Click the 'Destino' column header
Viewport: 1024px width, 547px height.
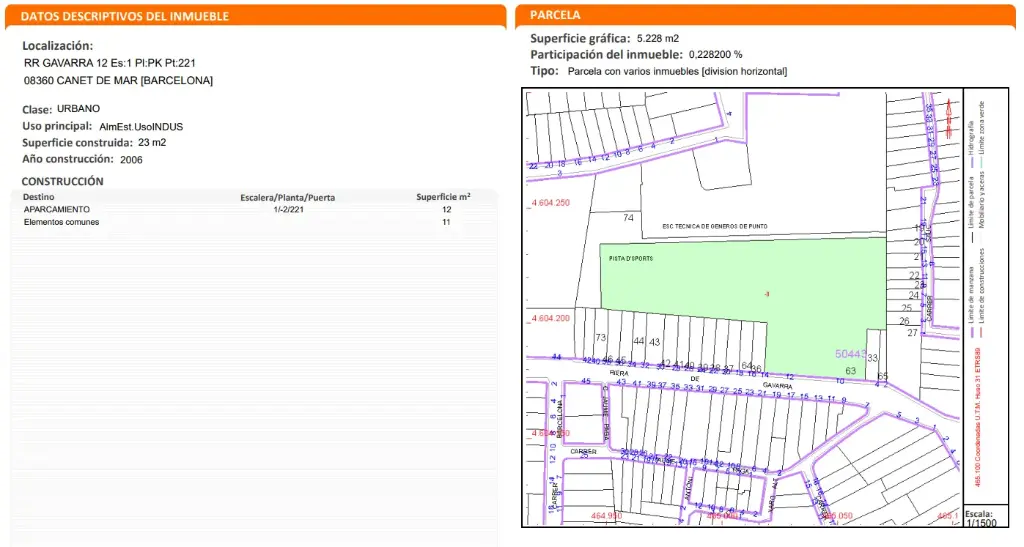click(x=39, y=198)
